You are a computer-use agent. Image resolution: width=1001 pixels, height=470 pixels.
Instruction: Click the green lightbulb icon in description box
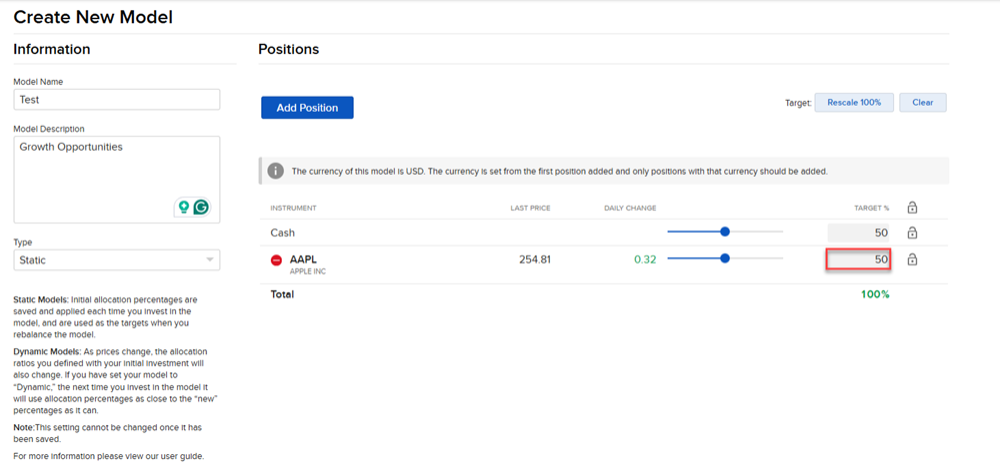[x=184, y=207]
